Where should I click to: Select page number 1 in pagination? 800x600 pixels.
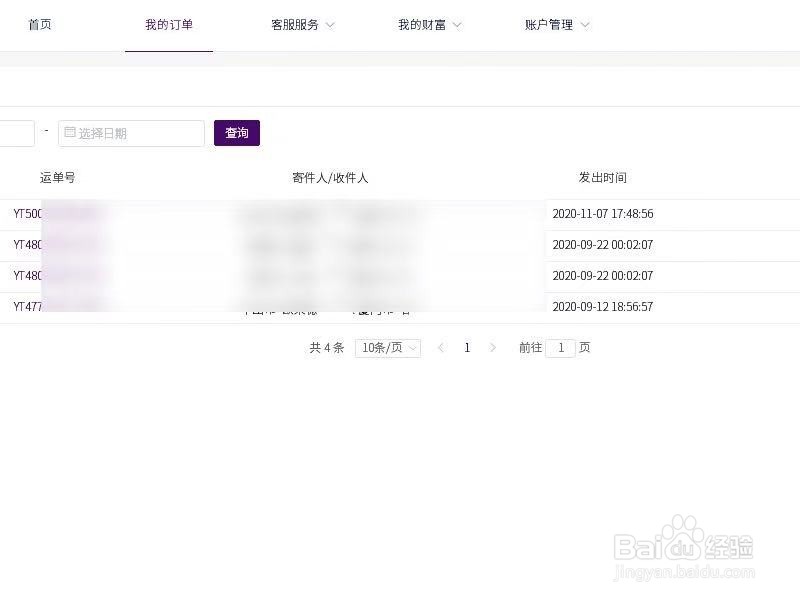click(x=467, y=348)
